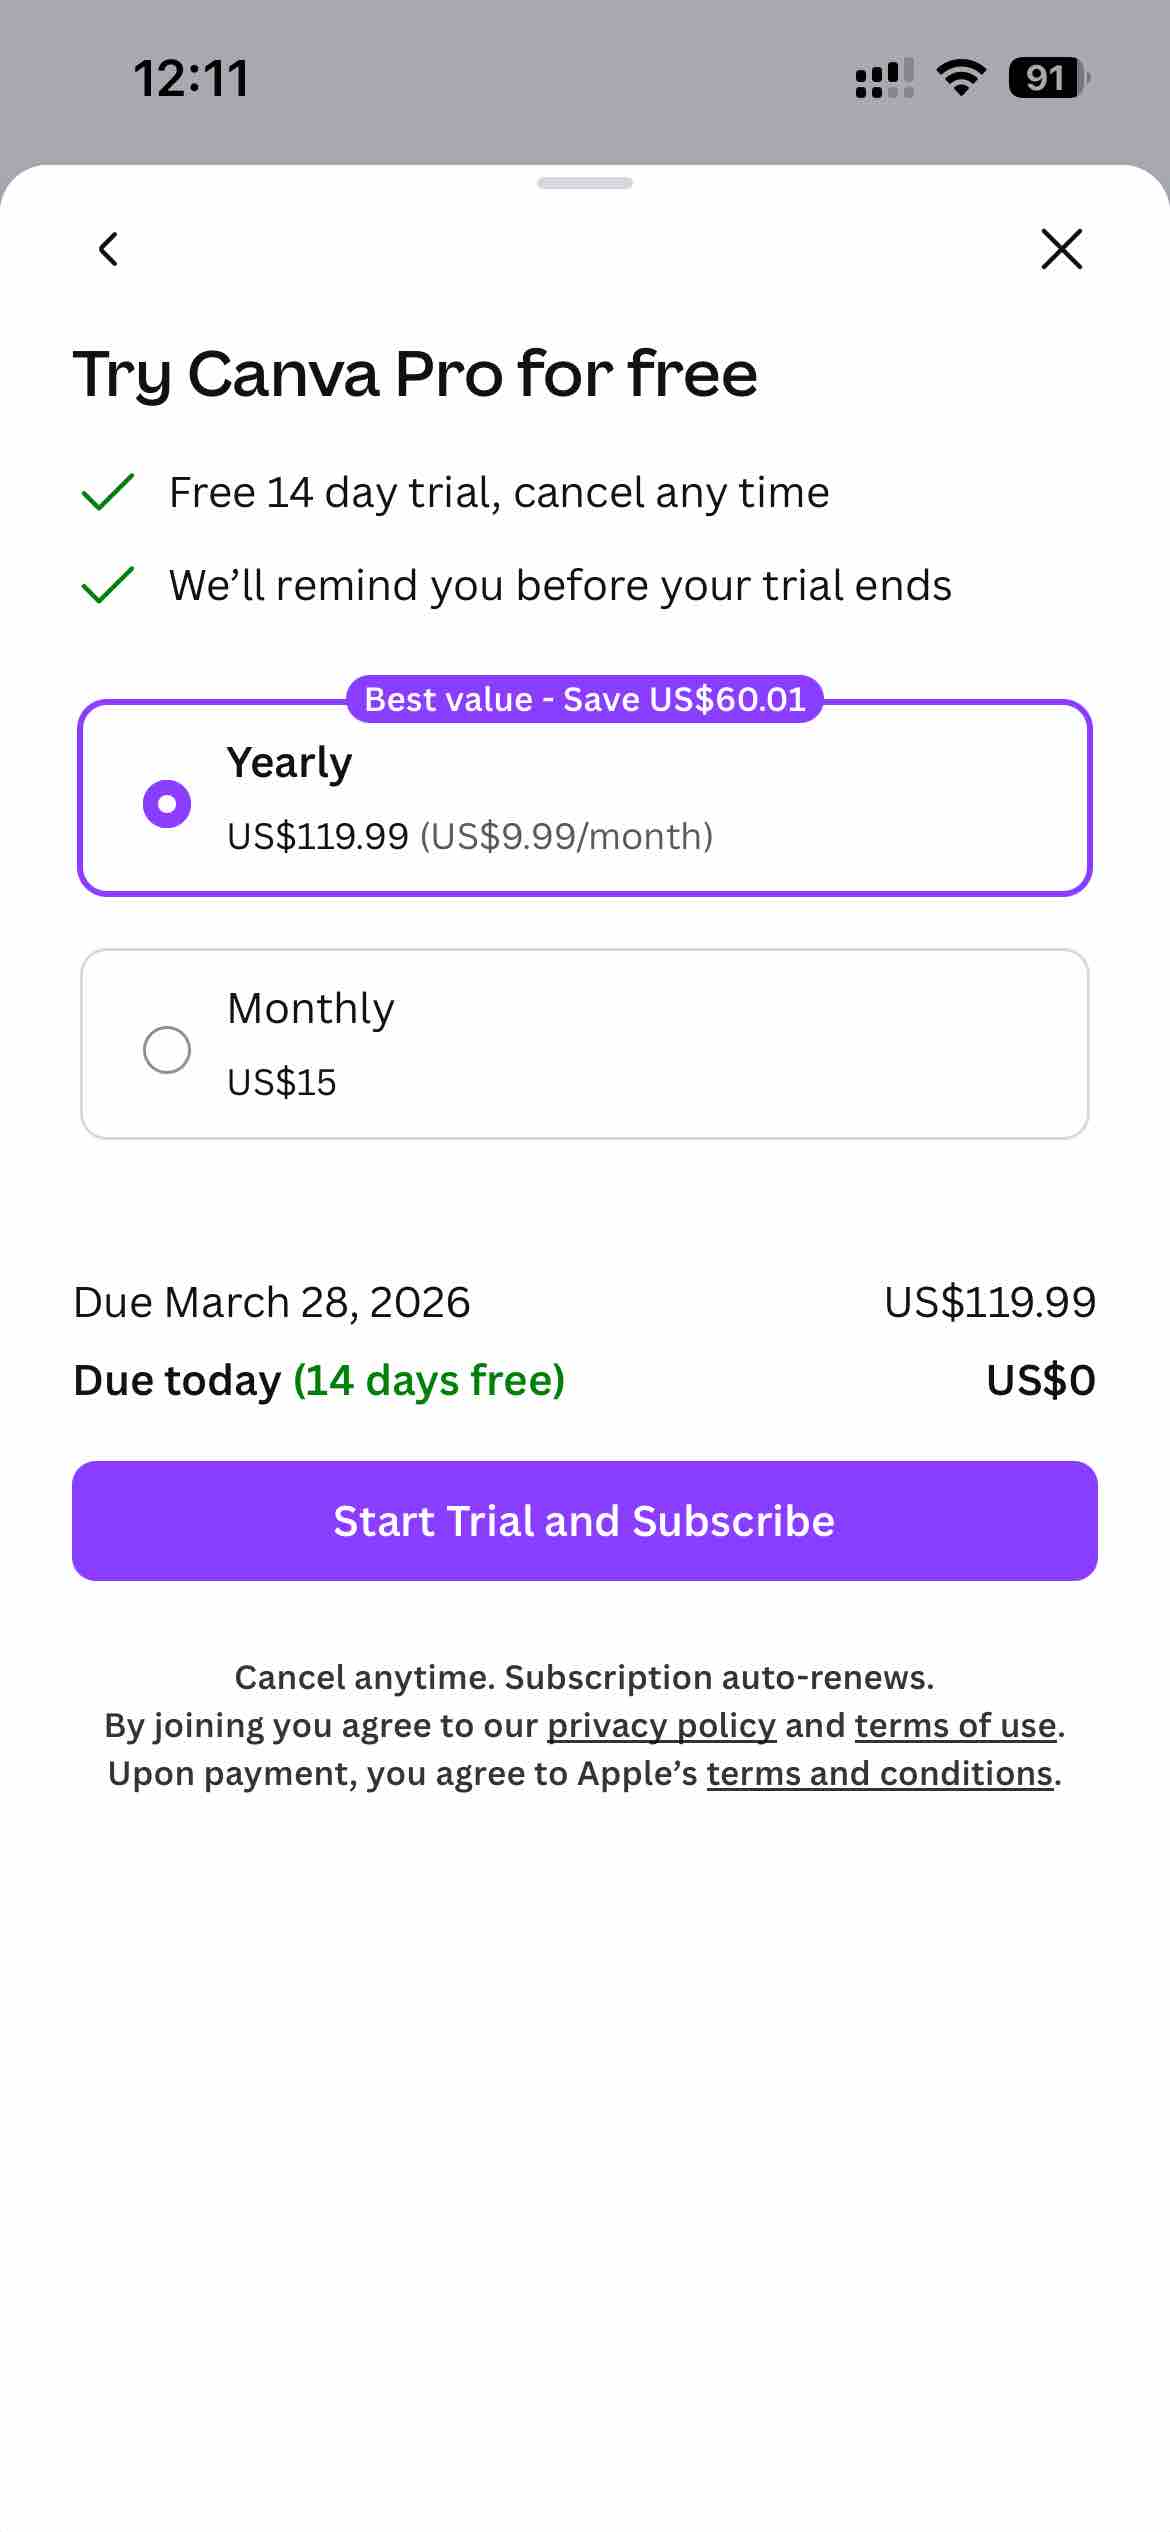Screen dimensions: 1170x2532
Task: Open the privacy policy link
Action: pyautogui.click(x=661, y=1726)
